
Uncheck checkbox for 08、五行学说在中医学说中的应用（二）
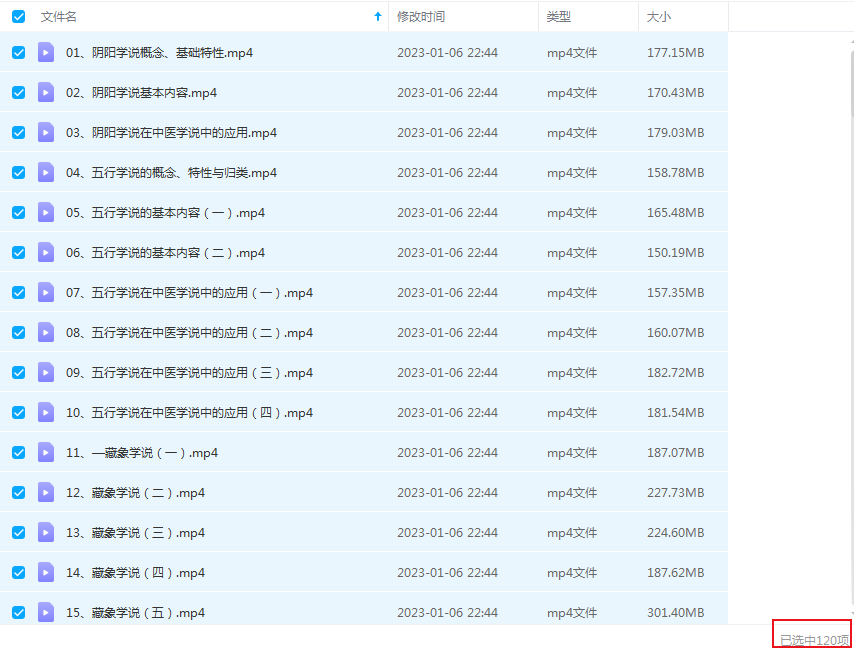[19, 332]
